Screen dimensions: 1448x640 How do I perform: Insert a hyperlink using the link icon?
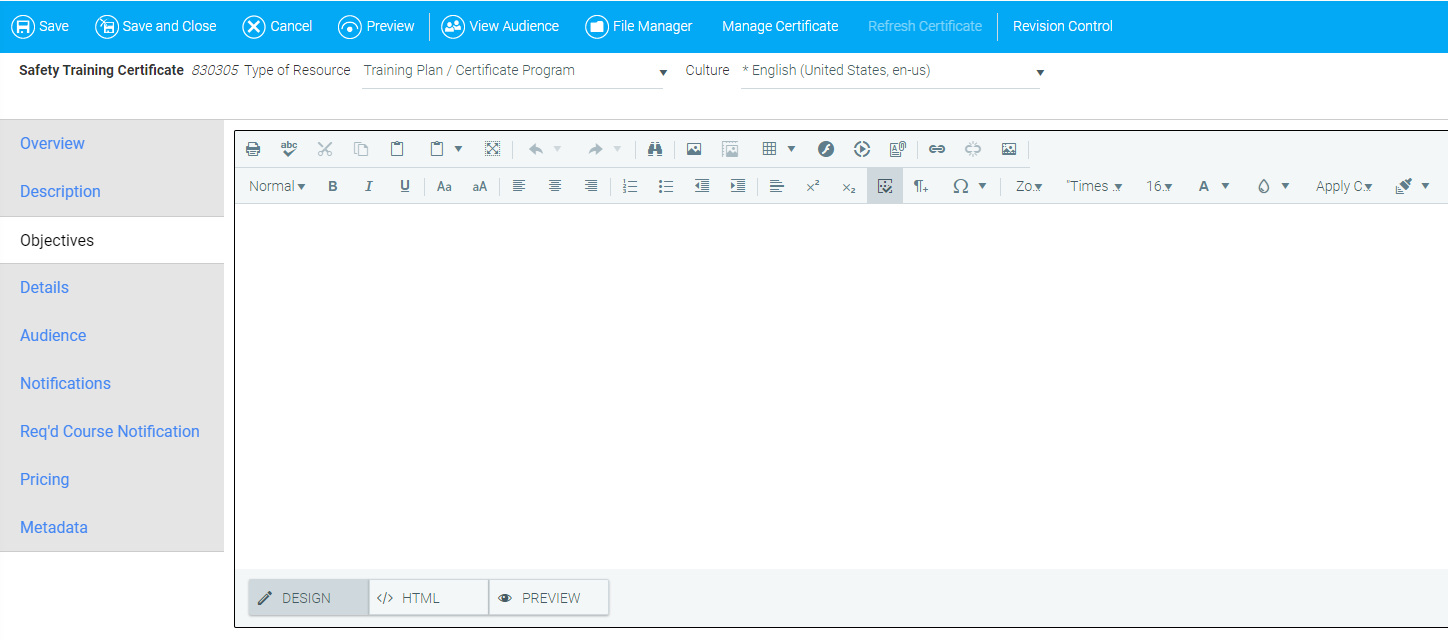[937, 149]
